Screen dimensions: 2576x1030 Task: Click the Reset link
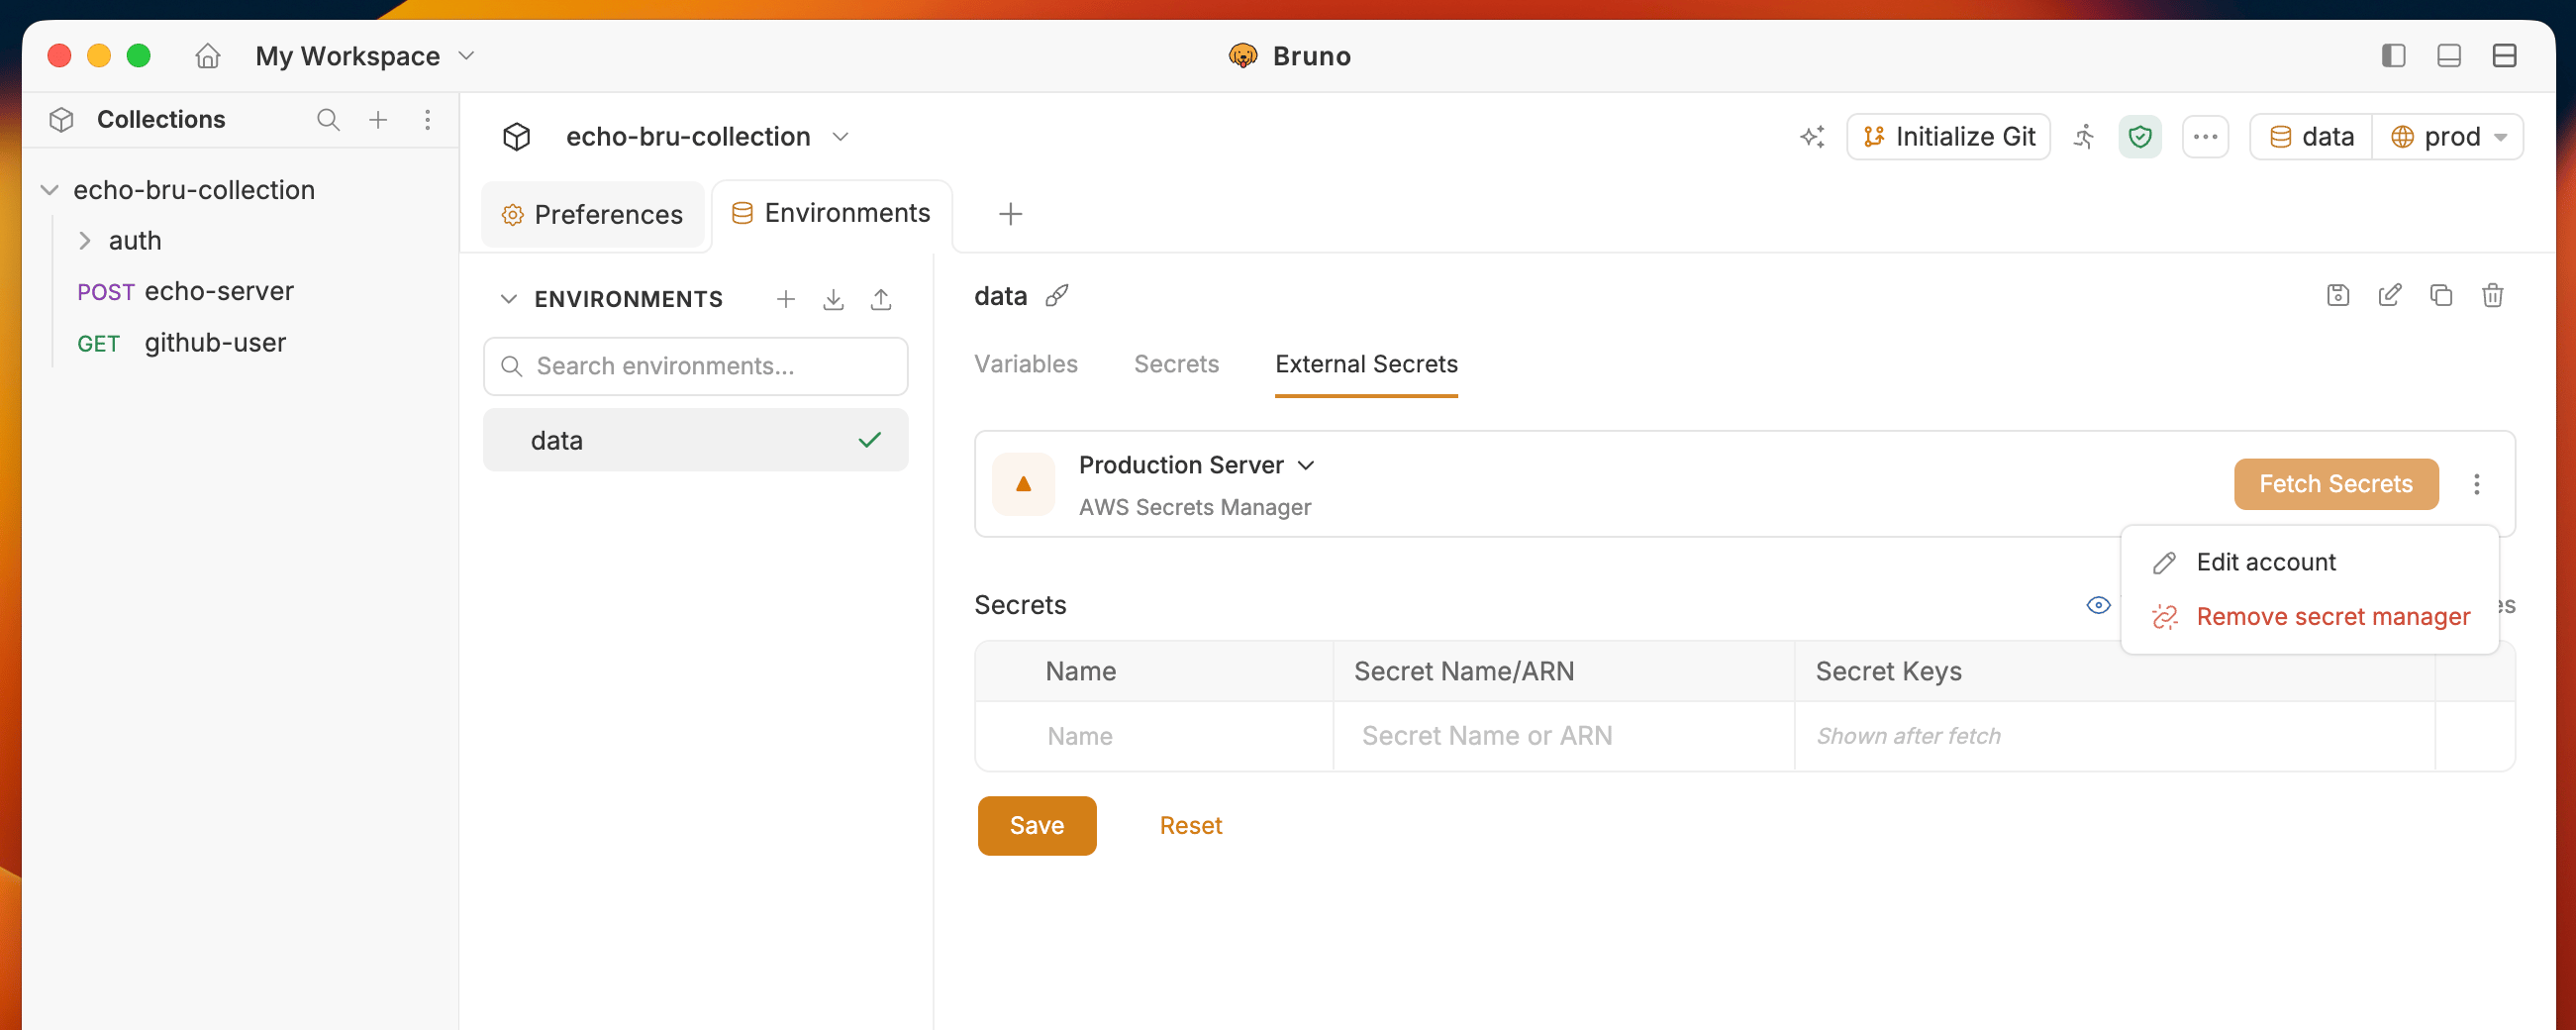tap(1190, 826)
